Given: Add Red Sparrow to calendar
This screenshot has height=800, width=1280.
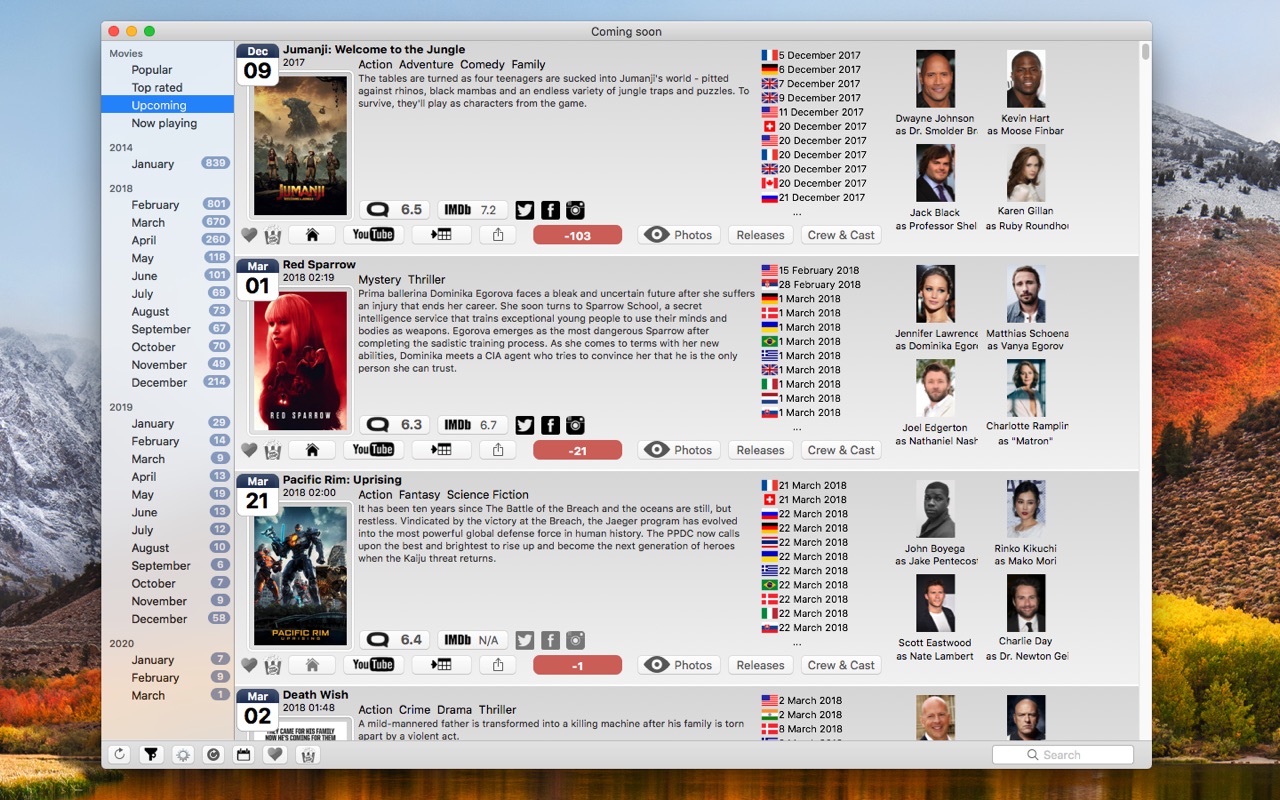Looking at the screenshot, I should point(441,450).
